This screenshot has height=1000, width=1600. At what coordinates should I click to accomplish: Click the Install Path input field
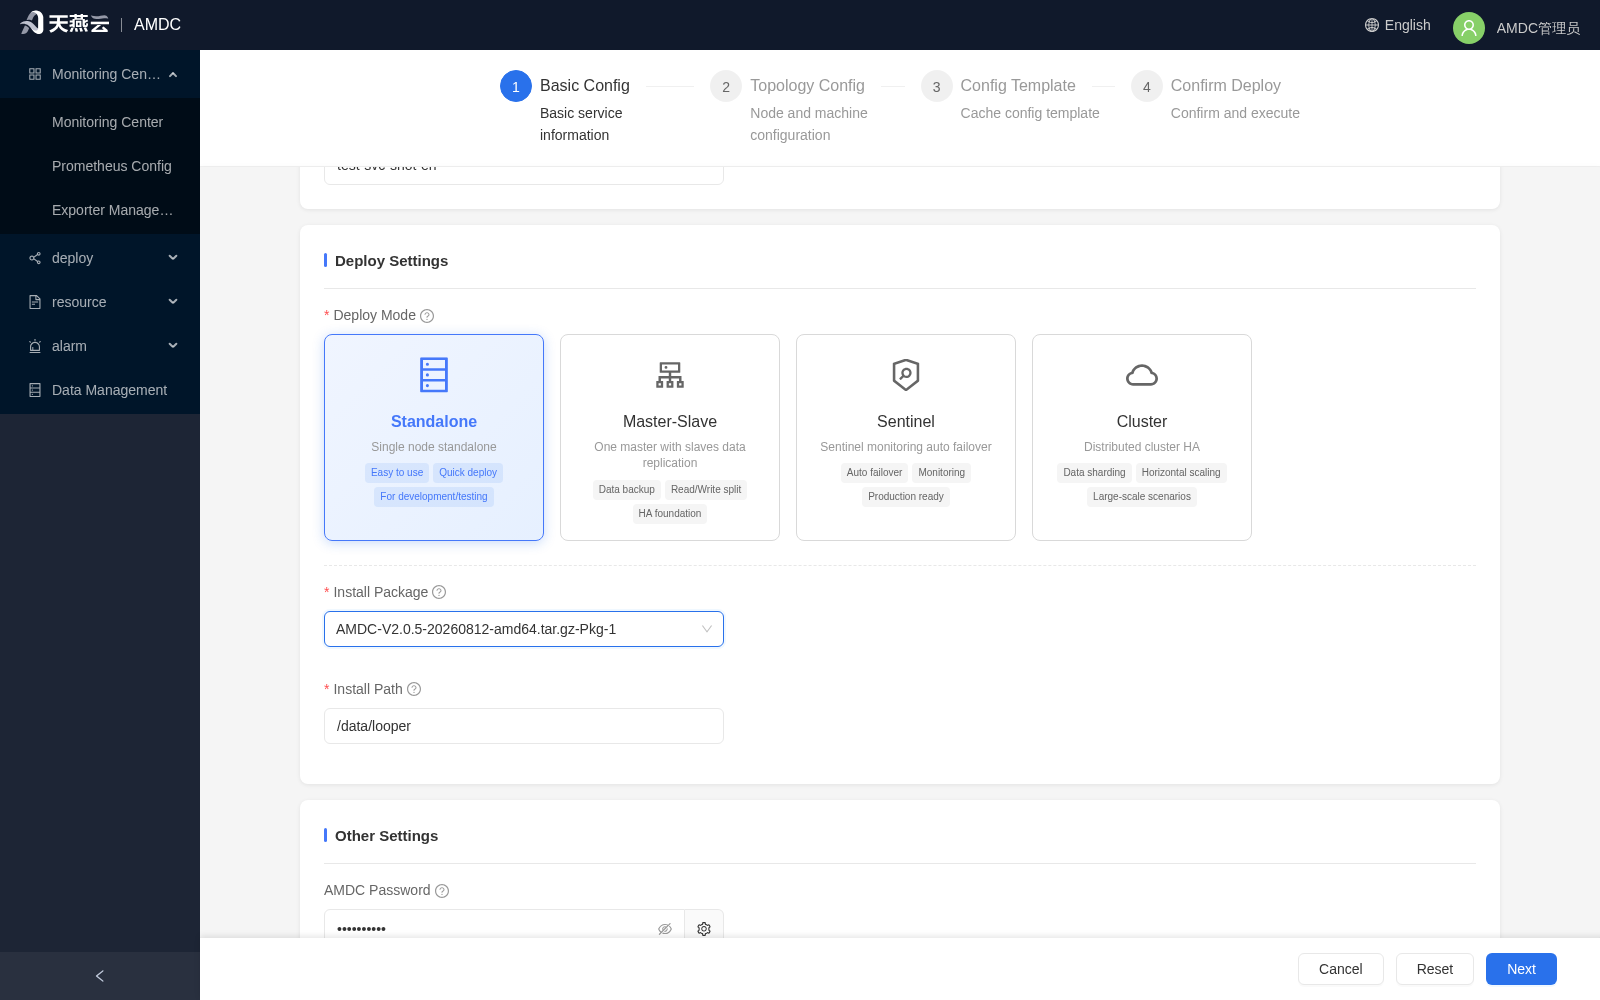pos(524,726)
